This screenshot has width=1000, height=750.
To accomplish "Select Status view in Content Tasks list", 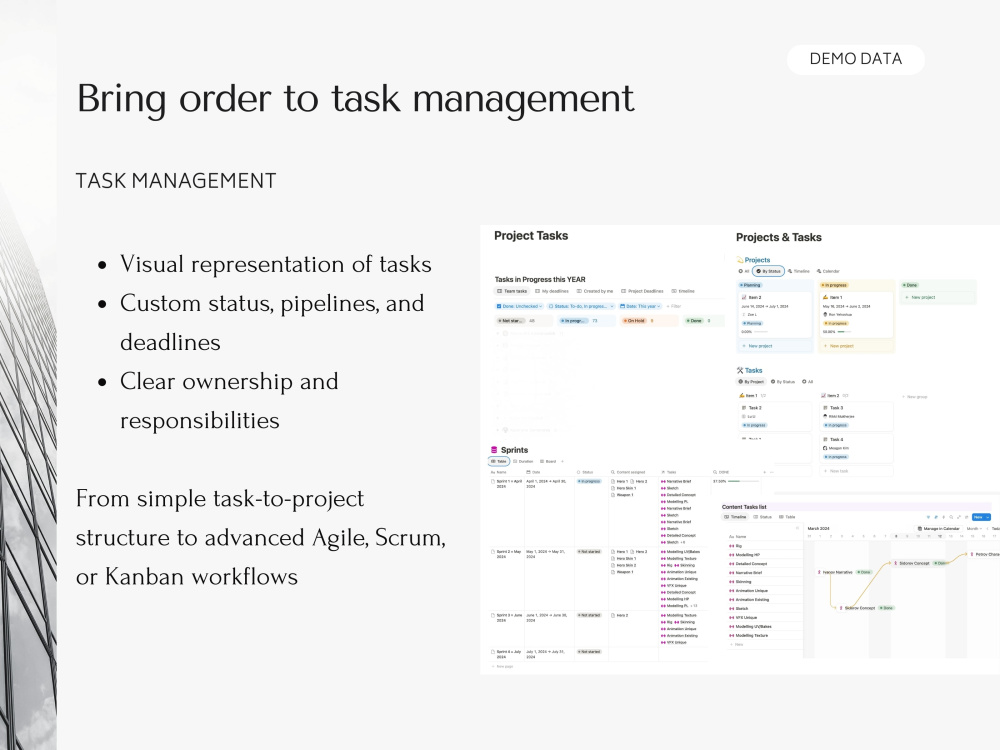I will point(763,517).
